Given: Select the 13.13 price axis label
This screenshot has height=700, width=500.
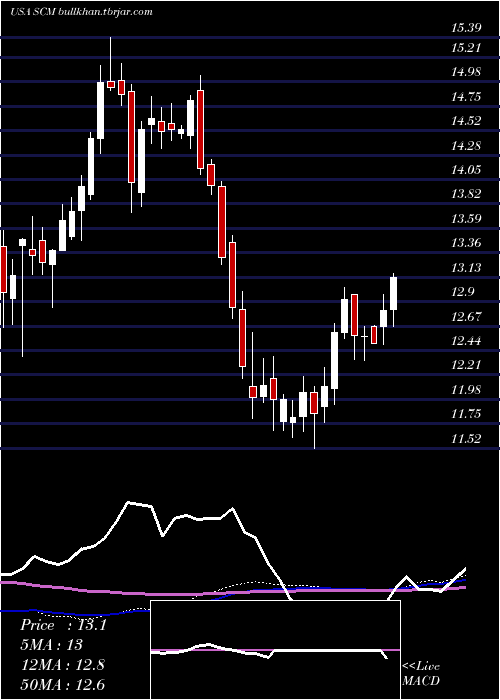Looking at the screenshot, I should [x=466, y=267].
